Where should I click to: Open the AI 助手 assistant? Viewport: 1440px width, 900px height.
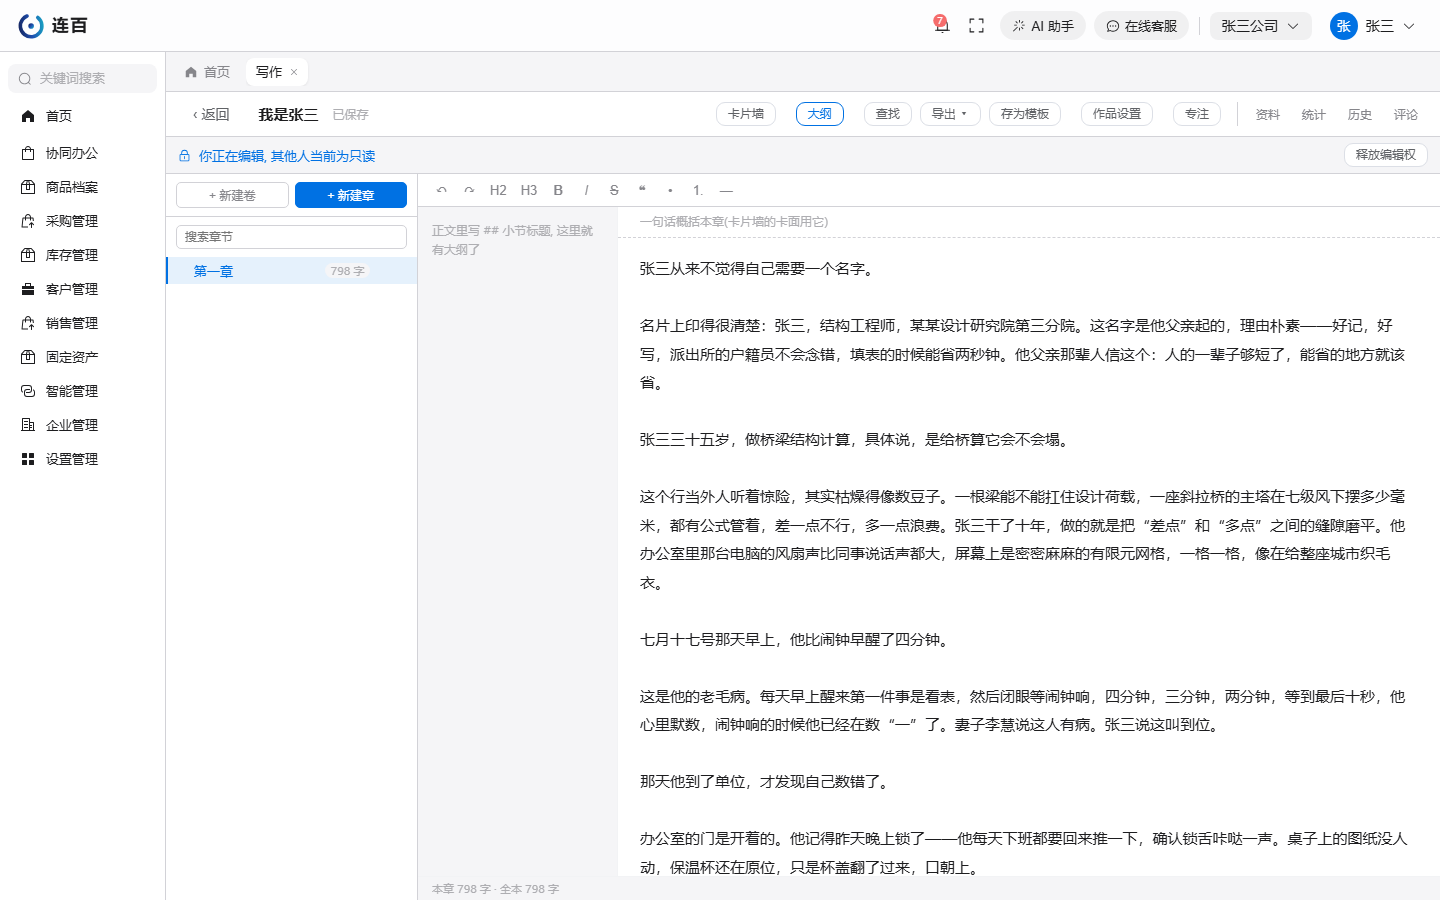point(1043,26)
